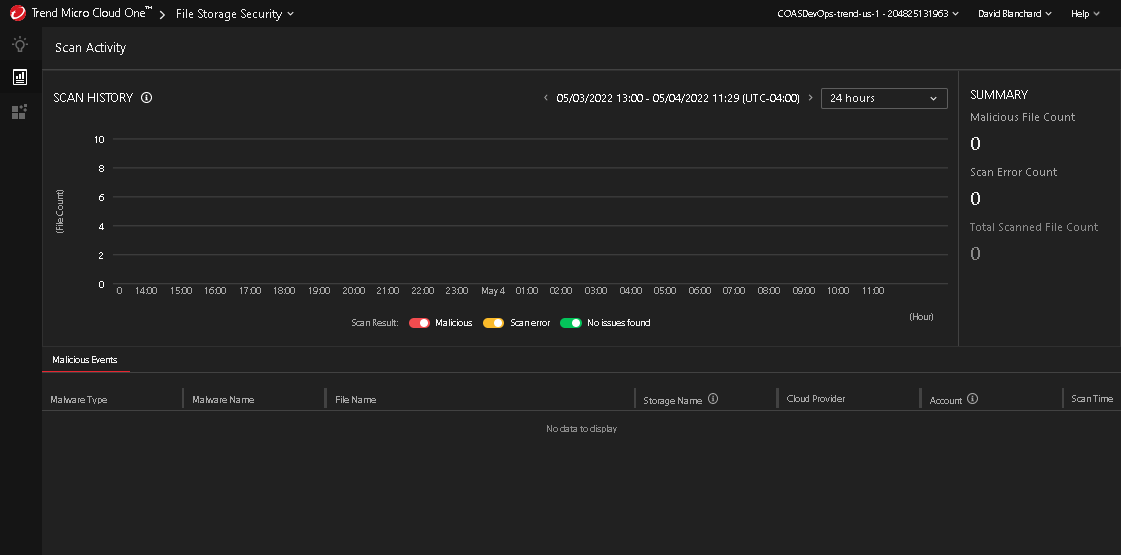The image size is (1121, 555).
Task: Toggle the Scan error result switch
Action: pyautogui.click(x=493, y=323)
